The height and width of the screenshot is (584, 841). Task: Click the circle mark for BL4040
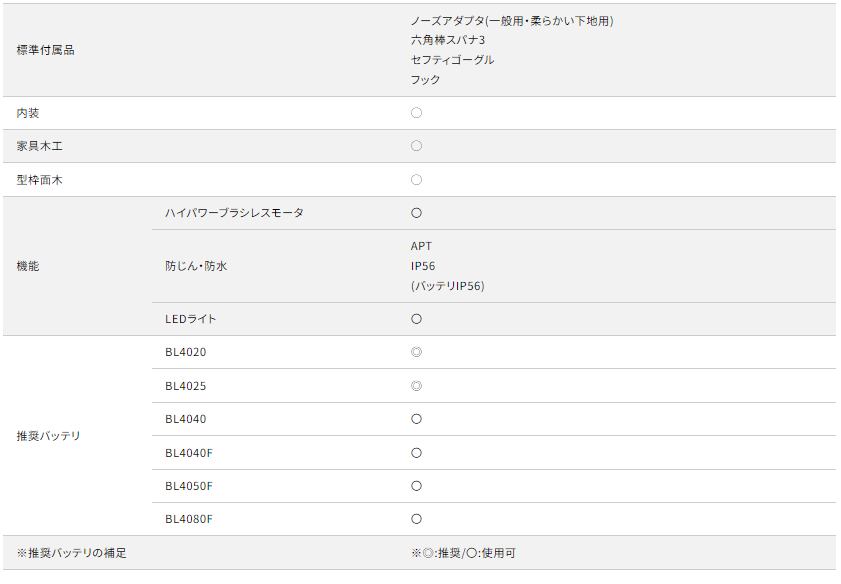416,419
